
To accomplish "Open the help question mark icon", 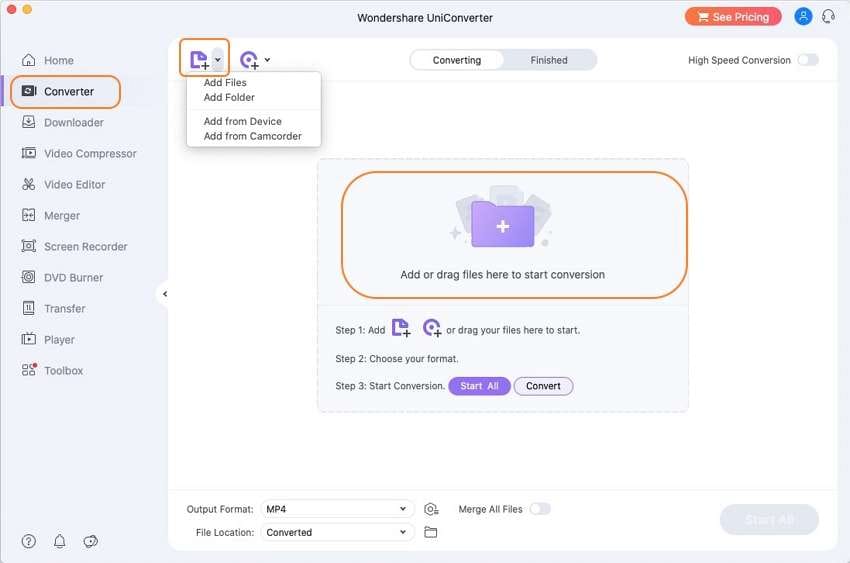I will (x=29, y=541).
